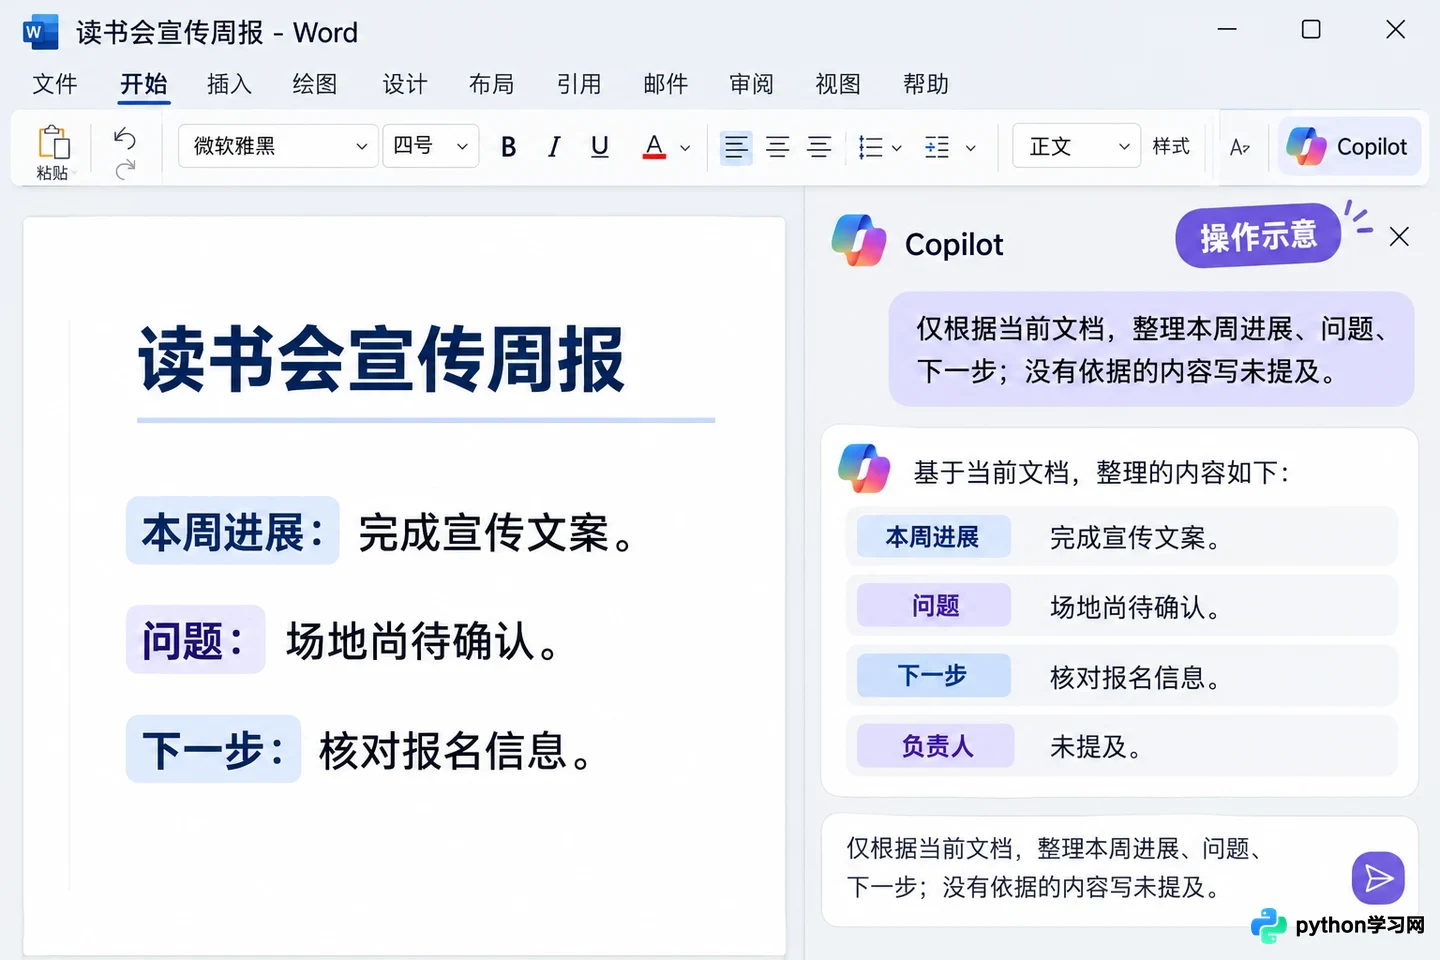Screen dimensions: 1440x960
Task: Click the Copilot prompt input box
Action: [1119, 871]
